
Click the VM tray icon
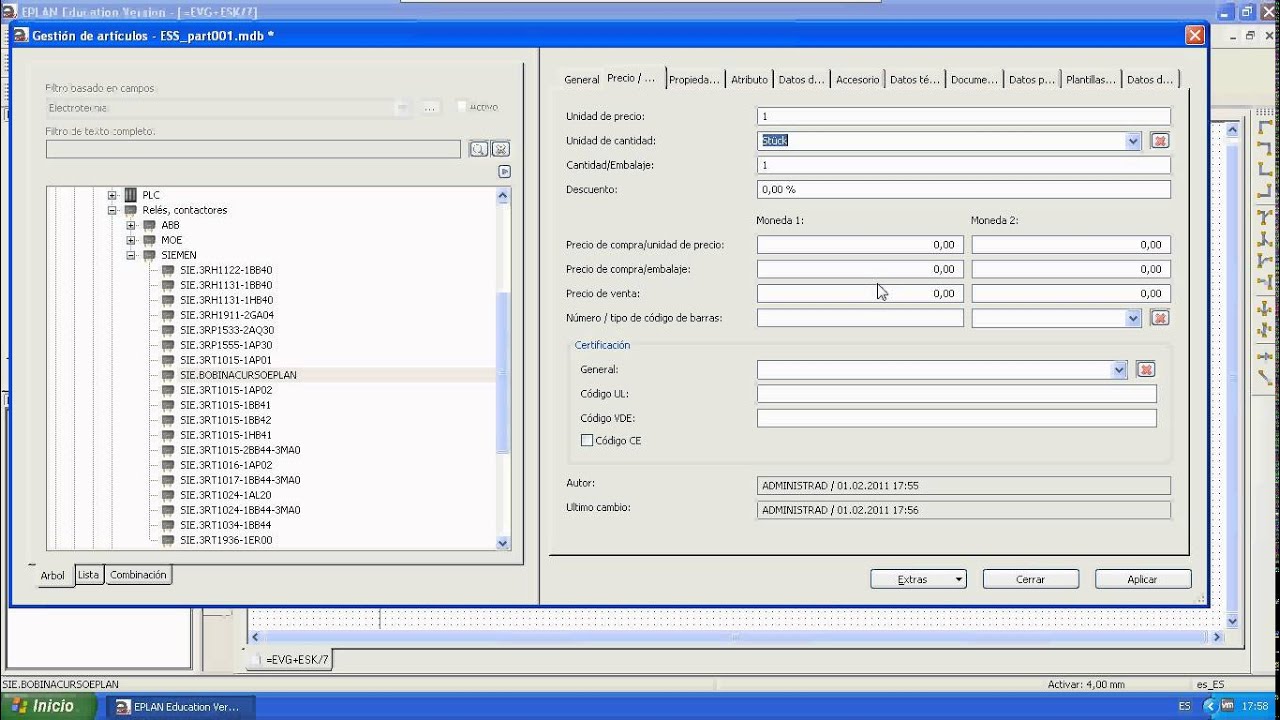tap(1227, 706)
